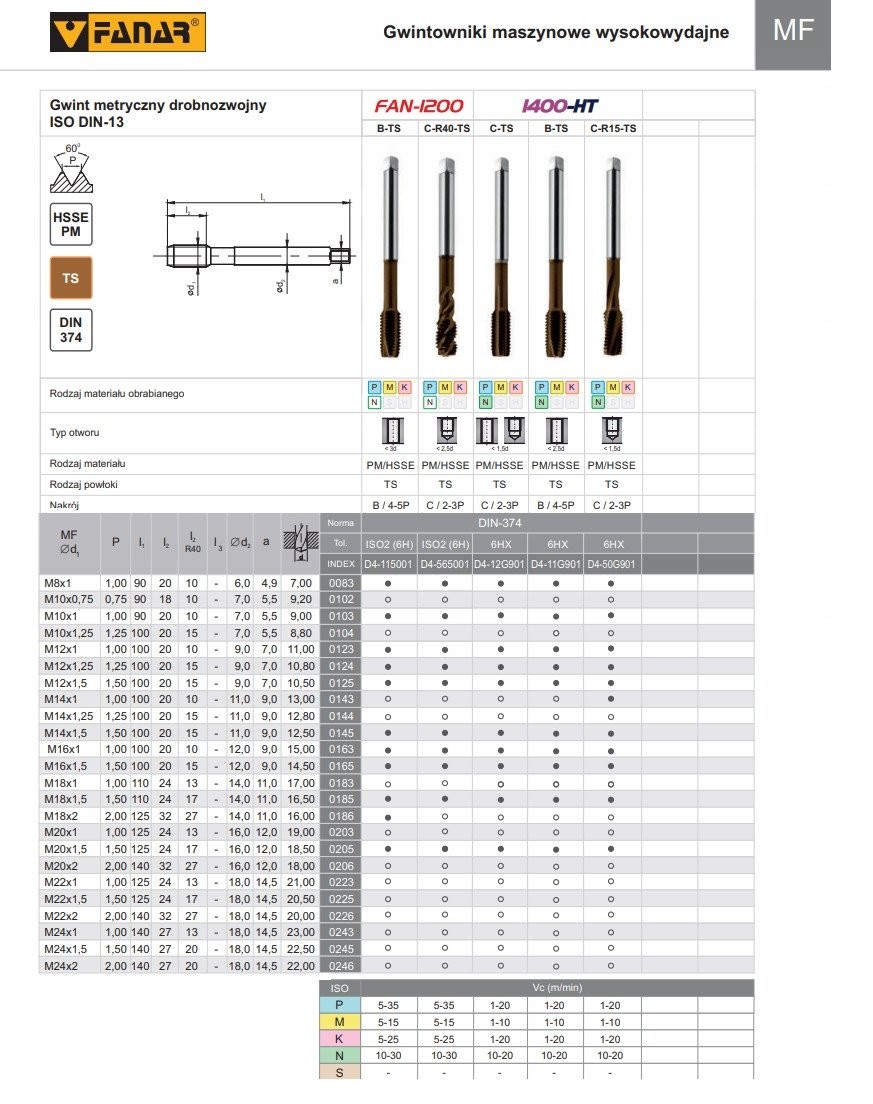Click the D4-565001 index header
Image resolution: width=873 pixels, height=1104 pixels.
[445, 564]
